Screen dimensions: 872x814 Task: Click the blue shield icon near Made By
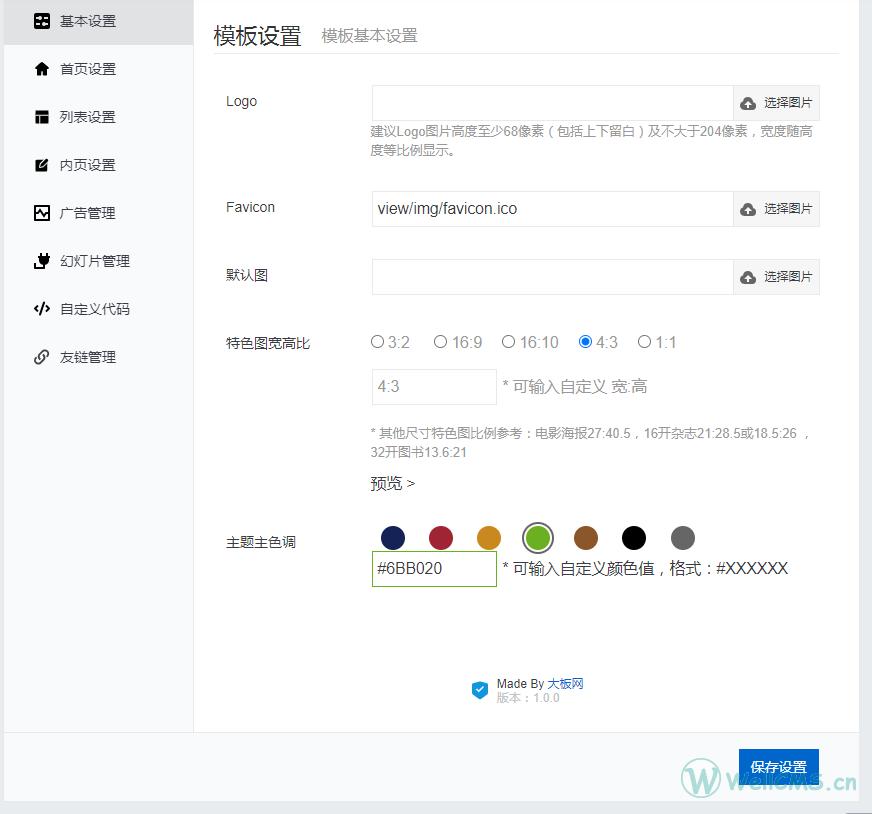(x=479, y=690)
